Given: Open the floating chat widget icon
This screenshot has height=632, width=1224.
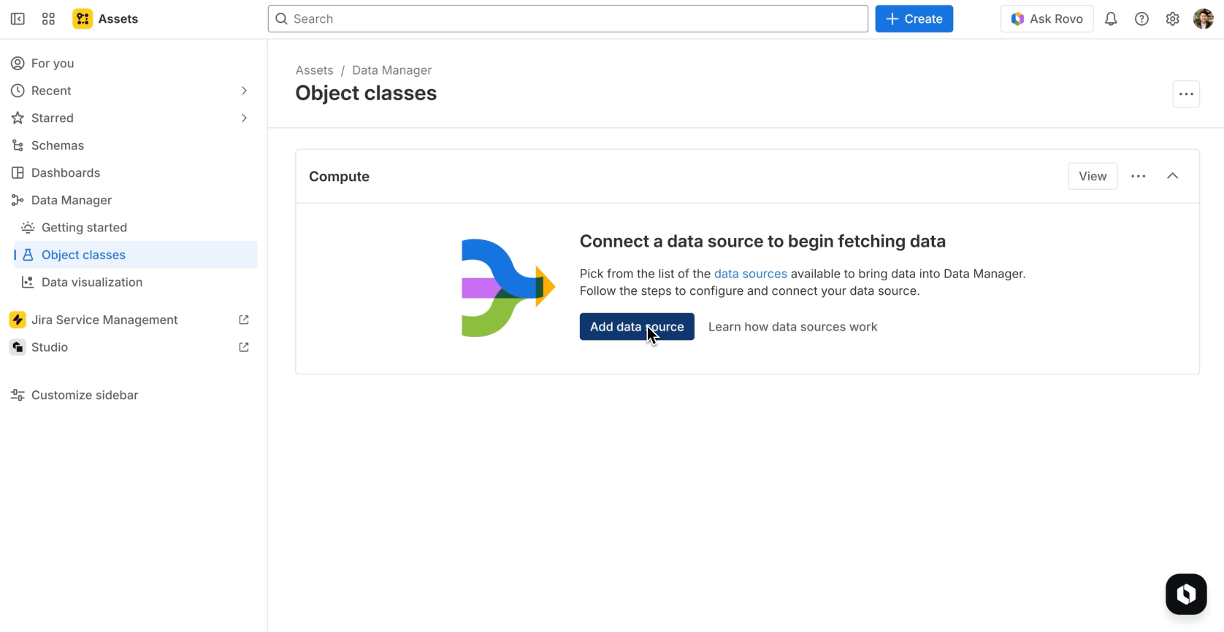Looking at the screenshot, I should [x=1186, y=594].
